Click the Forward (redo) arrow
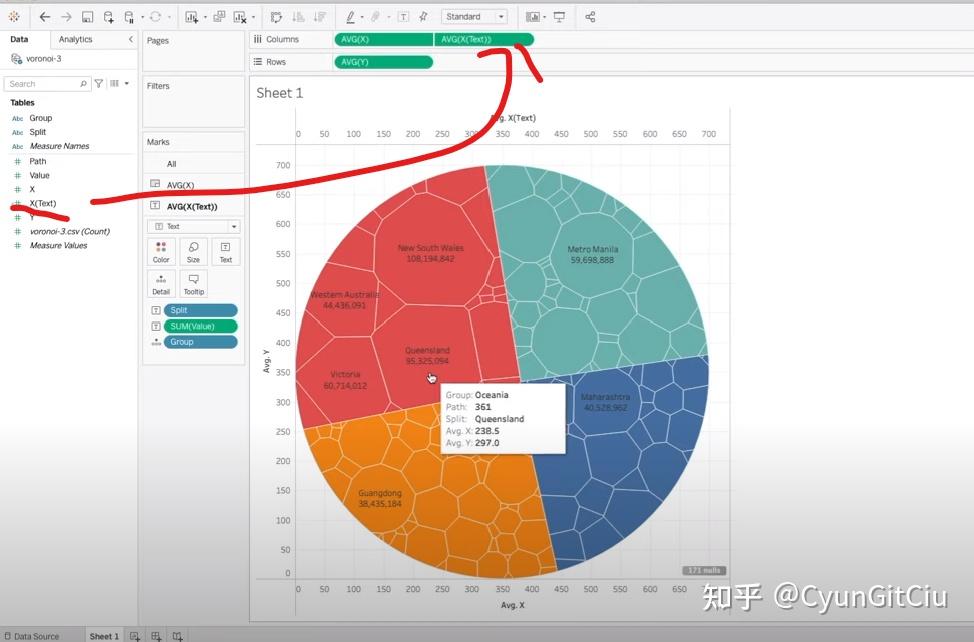Viewport: 974px width, 642px height. tap(66, 17)
